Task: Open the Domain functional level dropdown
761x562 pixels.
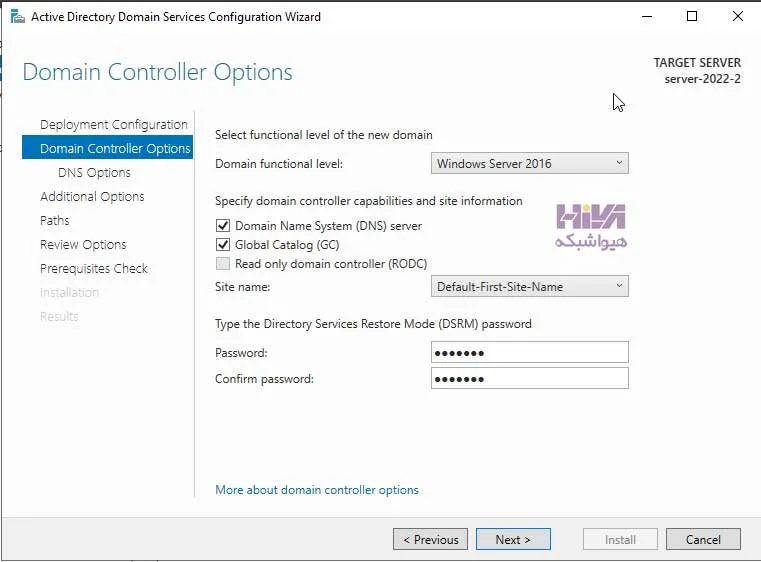Action: point(529,164)
